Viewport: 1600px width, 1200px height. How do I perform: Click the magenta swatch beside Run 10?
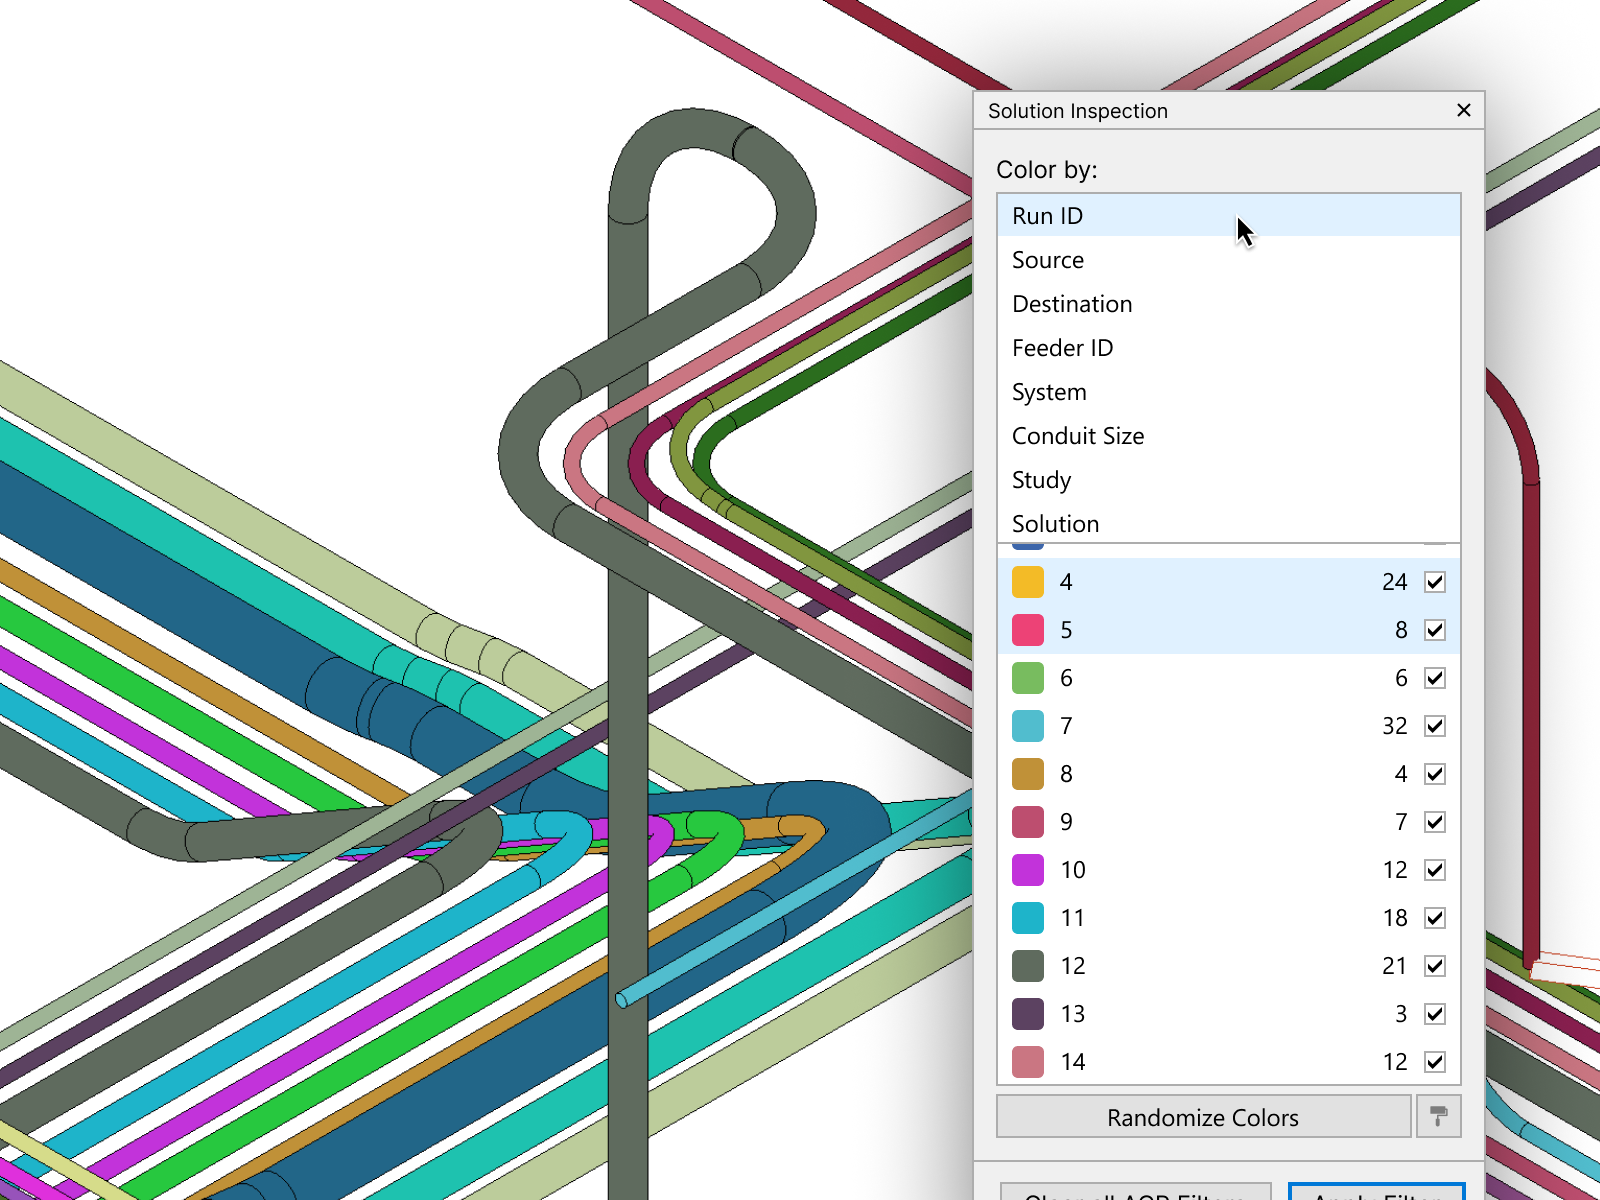coord(1027,870)
